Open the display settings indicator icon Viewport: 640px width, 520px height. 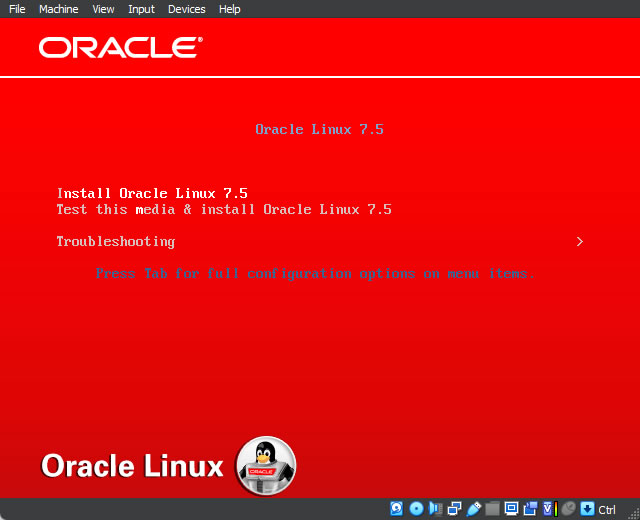pyautogui.click(x=511, y=509)
